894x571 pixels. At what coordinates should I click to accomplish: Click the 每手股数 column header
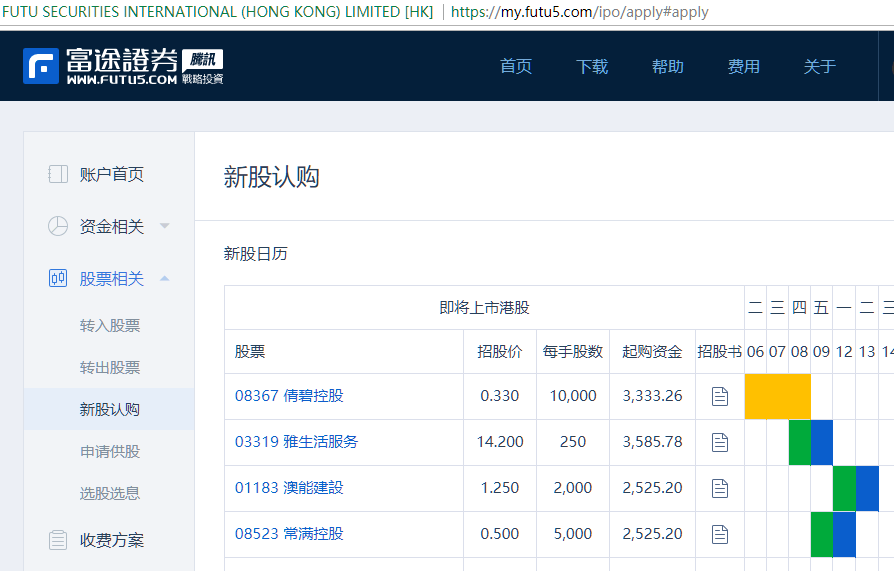[x=572, y=351]
